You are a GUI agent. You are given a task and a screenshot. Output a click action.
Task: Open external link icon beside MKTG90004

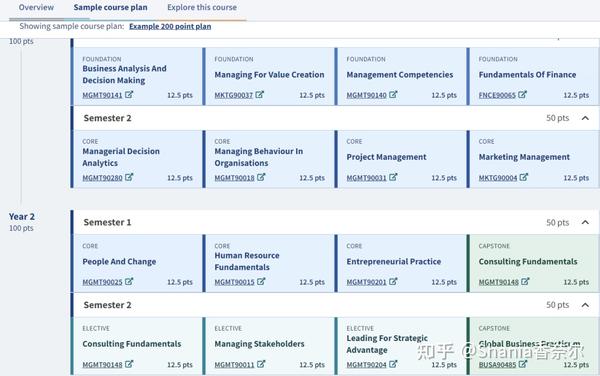523,177
